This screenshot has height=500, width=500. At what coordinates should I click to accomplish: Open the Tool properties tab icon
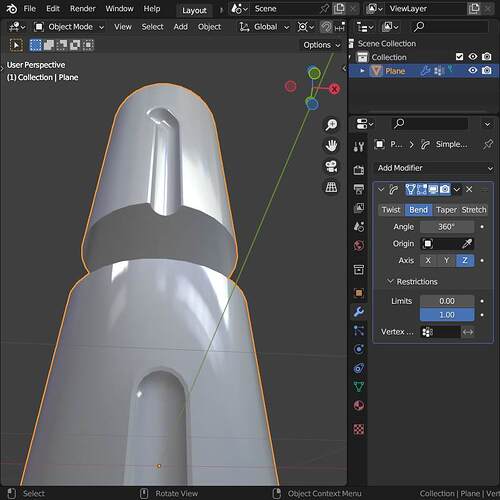(359, 146)
